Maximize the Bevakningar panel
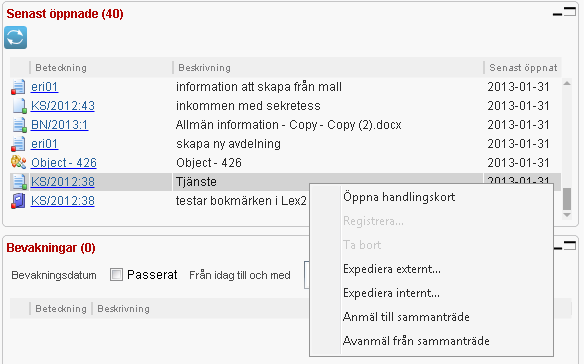Image resolution: width=584 pixels, height=364 pixels. click(570, 246)
